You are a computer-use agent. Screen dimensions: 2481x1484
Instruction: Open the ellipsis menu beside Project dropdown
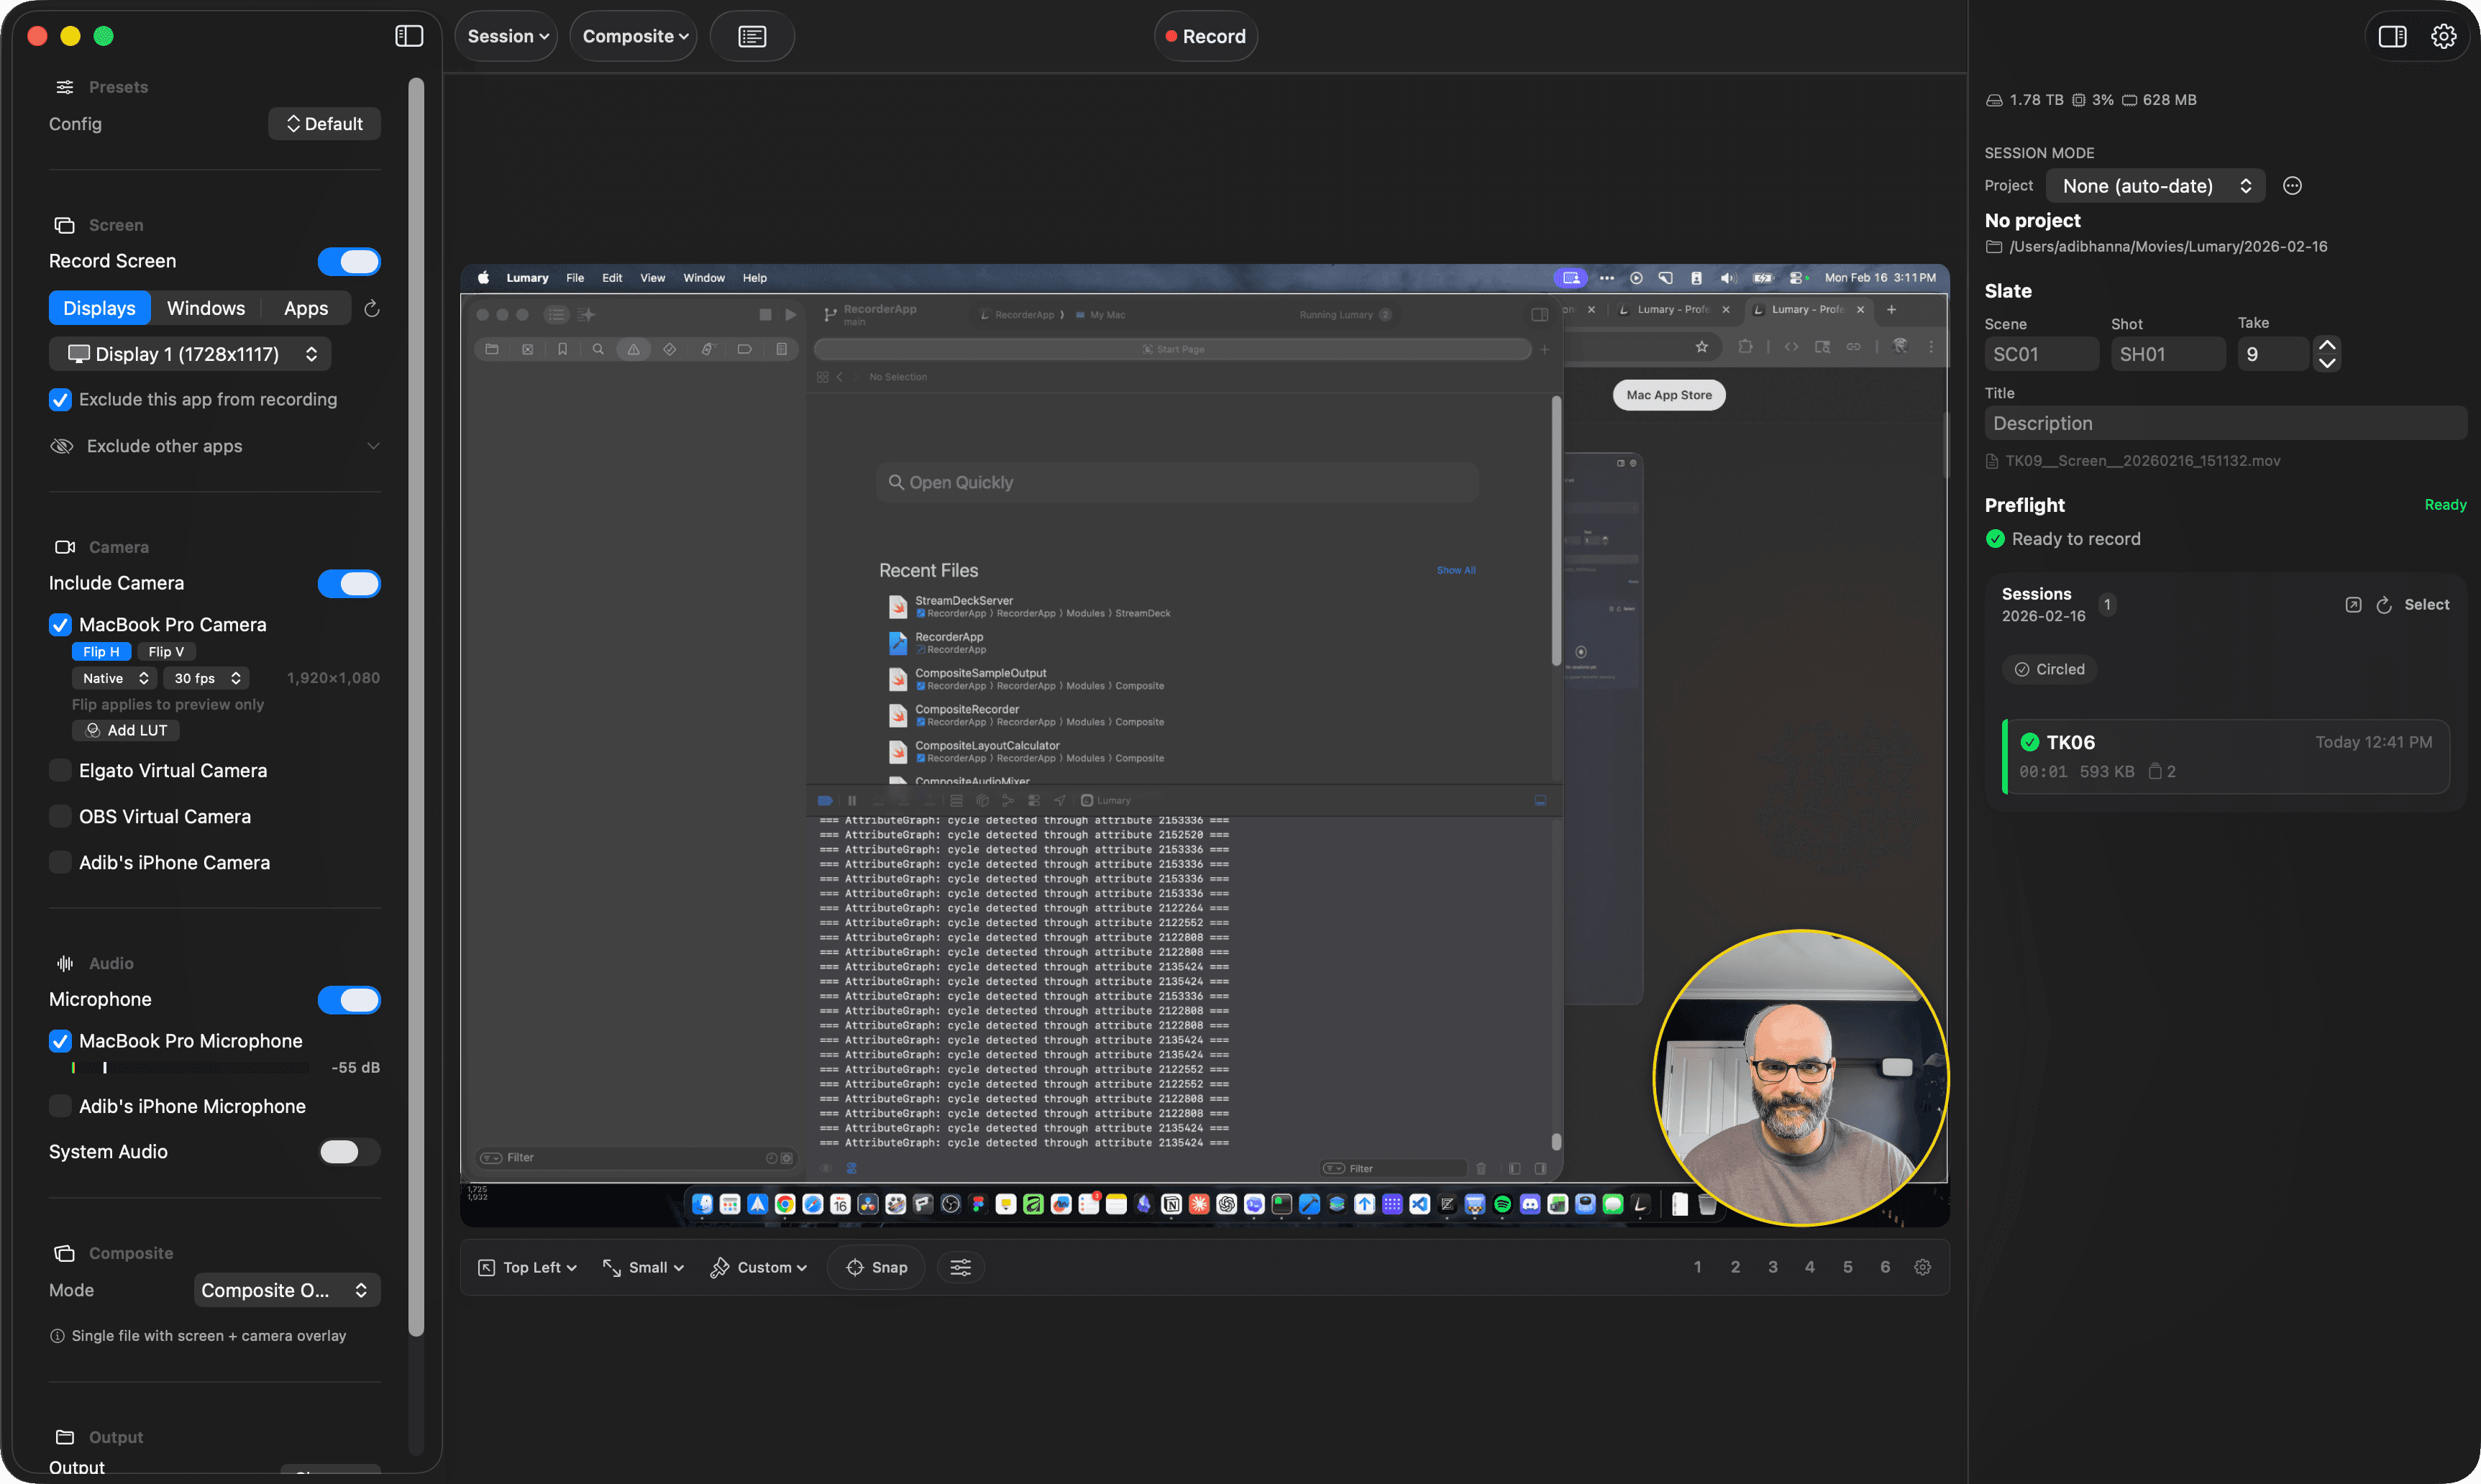coord(2292,185)
